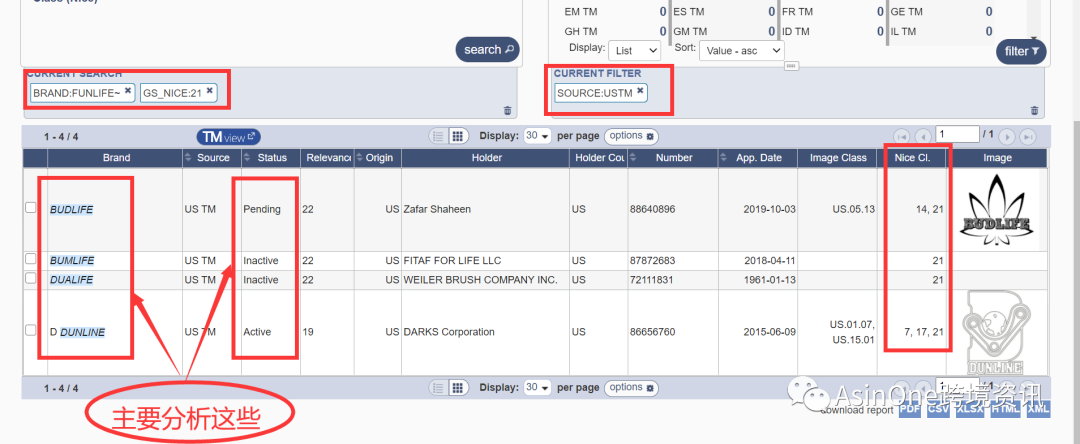Sort table by Origin column arrows
The width and height of the screenshot is (1080, 444).
pos(359,158)
